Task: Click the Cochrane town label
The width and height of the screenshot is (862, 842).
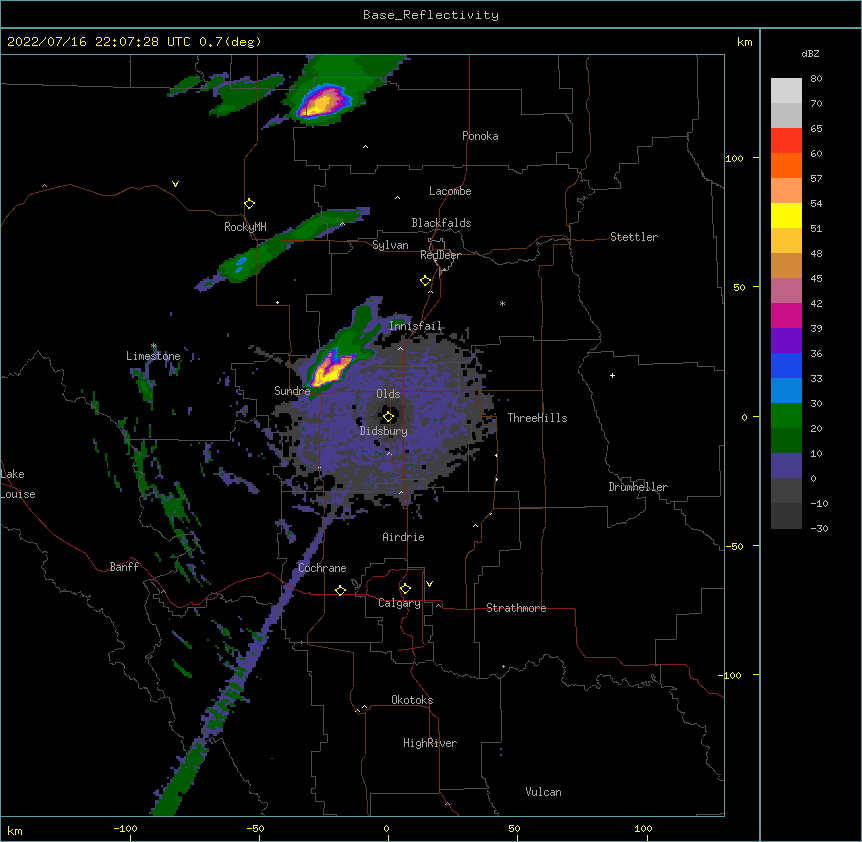Action: point(322,568)
